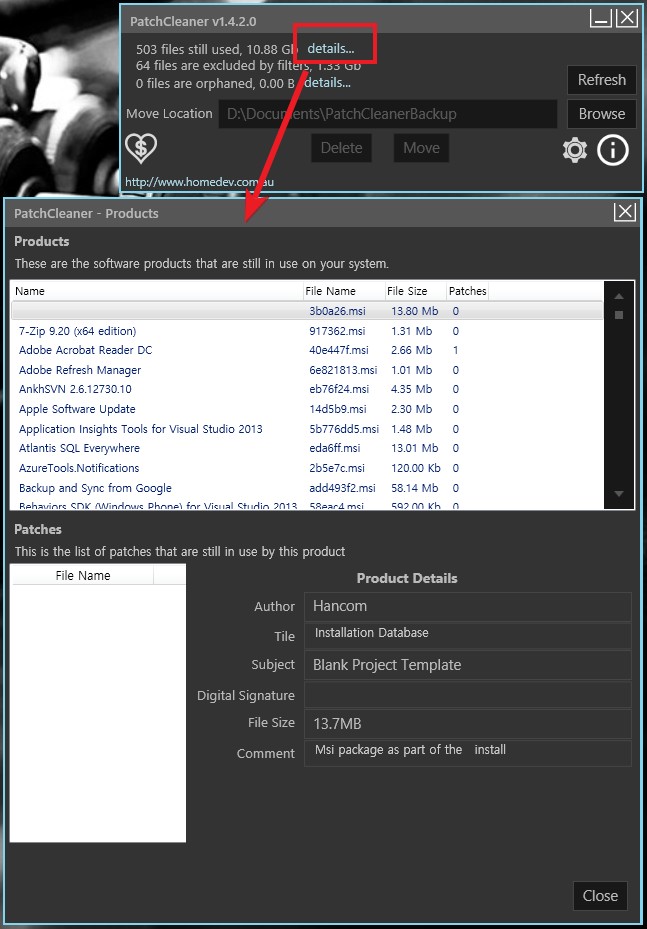Close the Products window with X
This screenshot has width=647, height=929.
point(625,212)
